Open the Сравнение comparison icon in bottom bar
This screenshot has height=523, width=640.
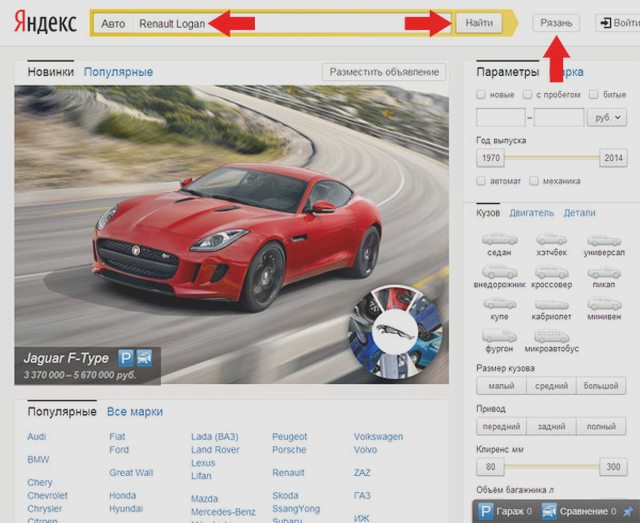coord(549,511)
